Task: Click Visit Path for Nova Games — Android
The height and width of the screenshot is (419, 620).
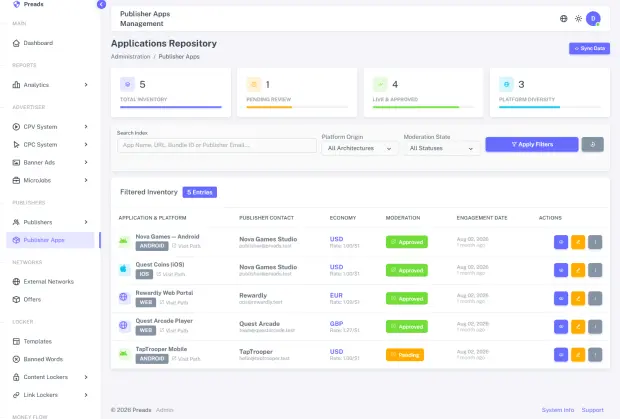Action: pos(186,246)
